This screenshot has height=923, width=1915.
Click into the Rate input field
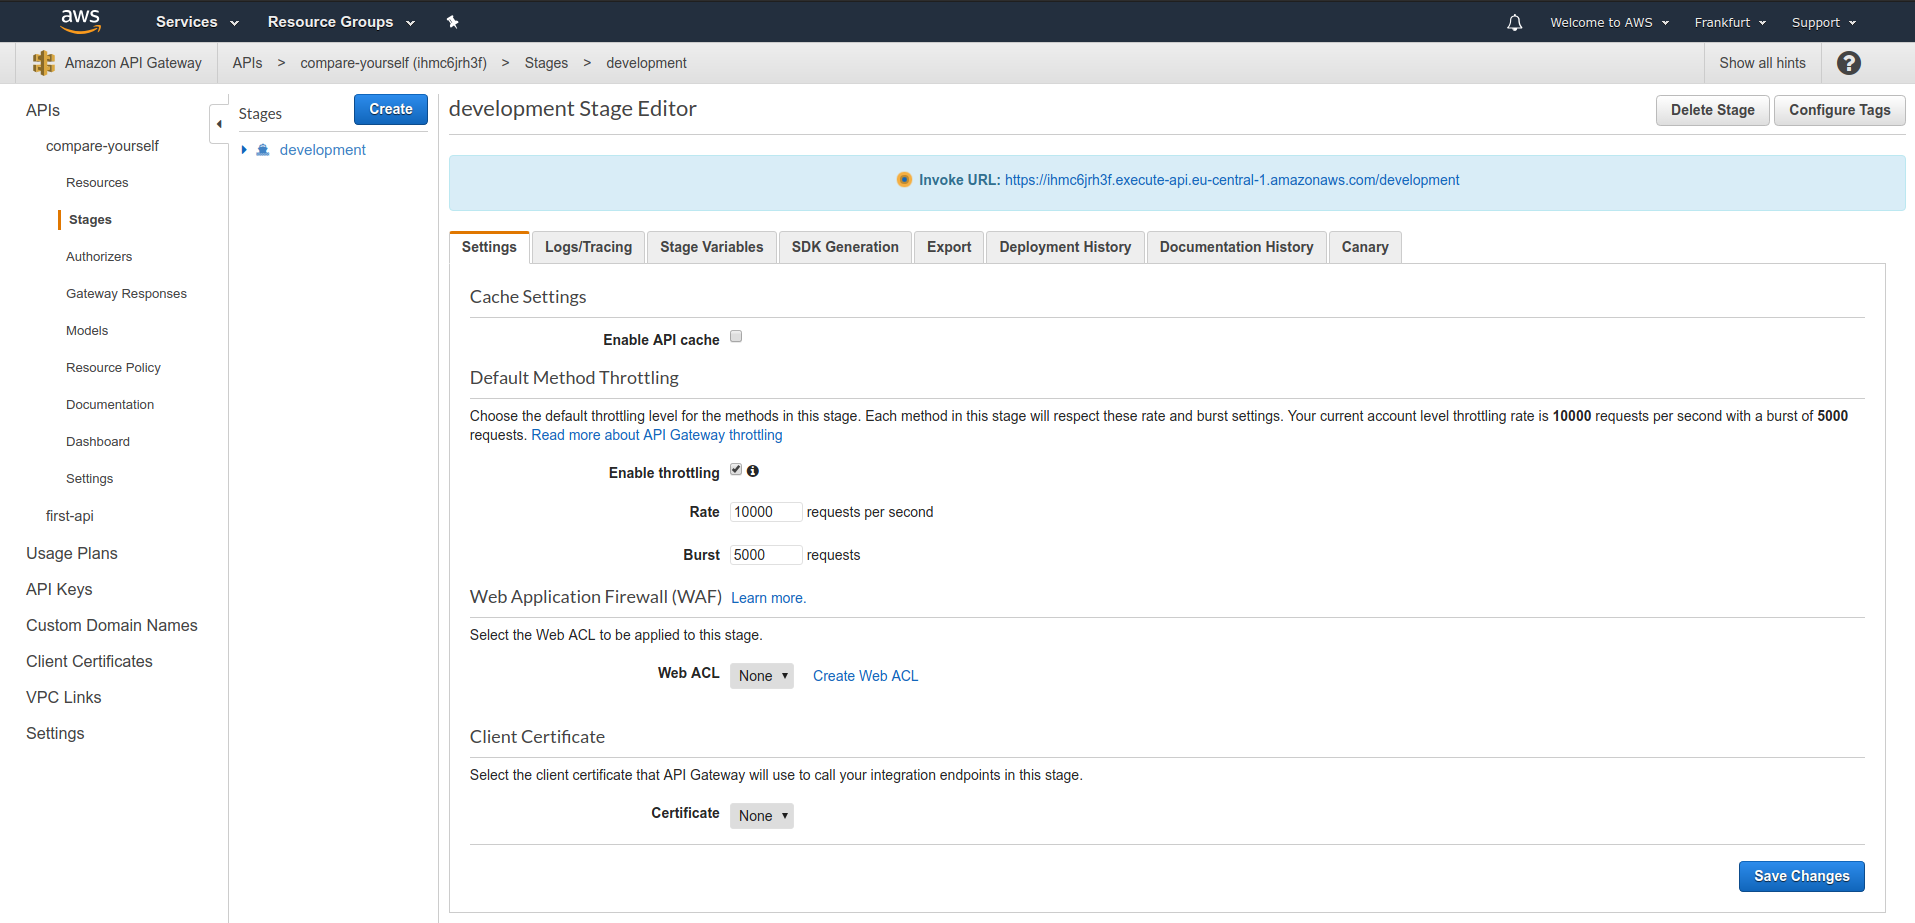766,512
